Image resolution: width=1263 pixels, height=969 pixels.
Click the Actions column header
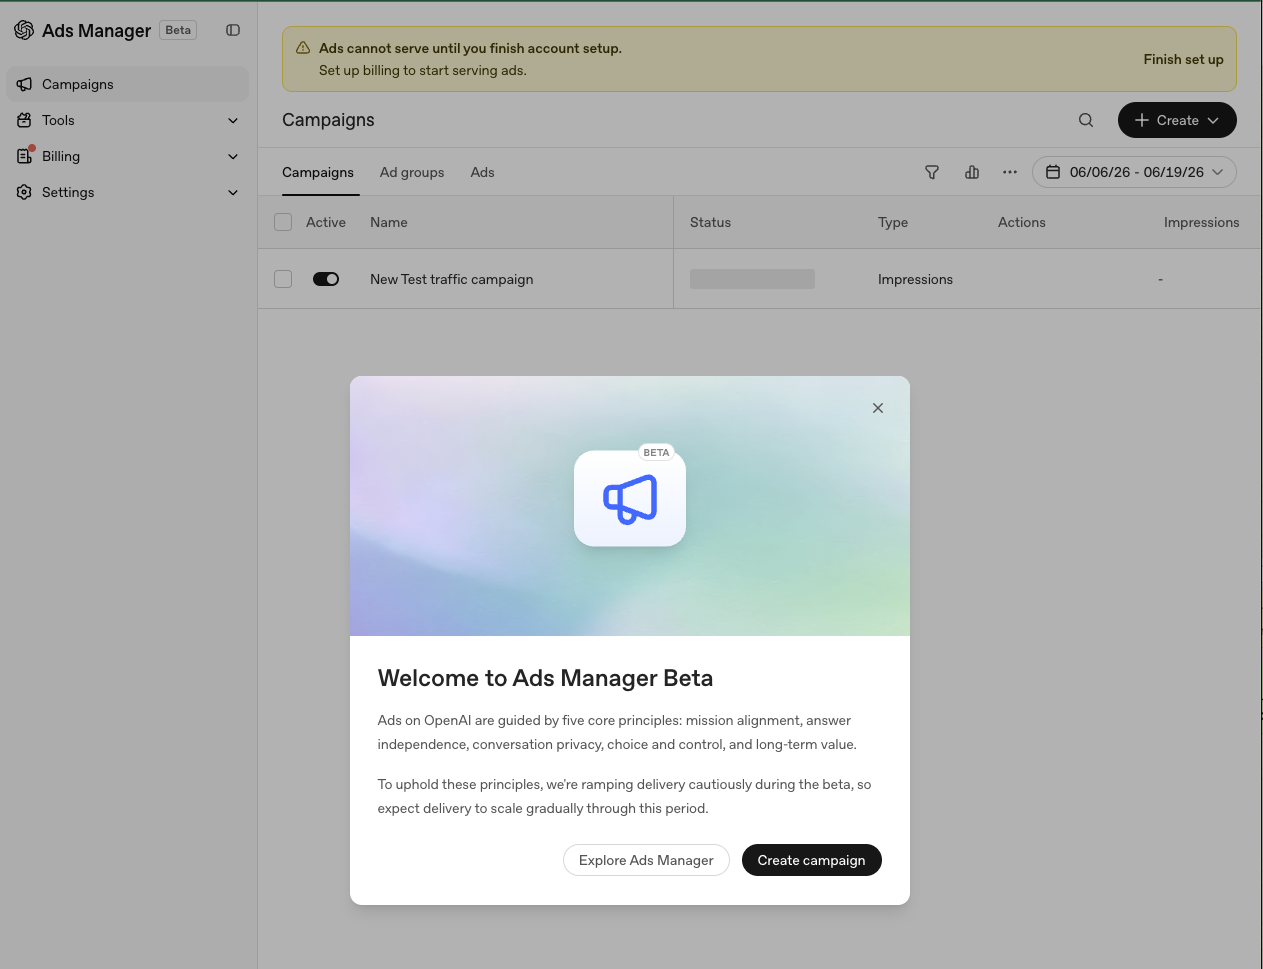[1021, 222]
